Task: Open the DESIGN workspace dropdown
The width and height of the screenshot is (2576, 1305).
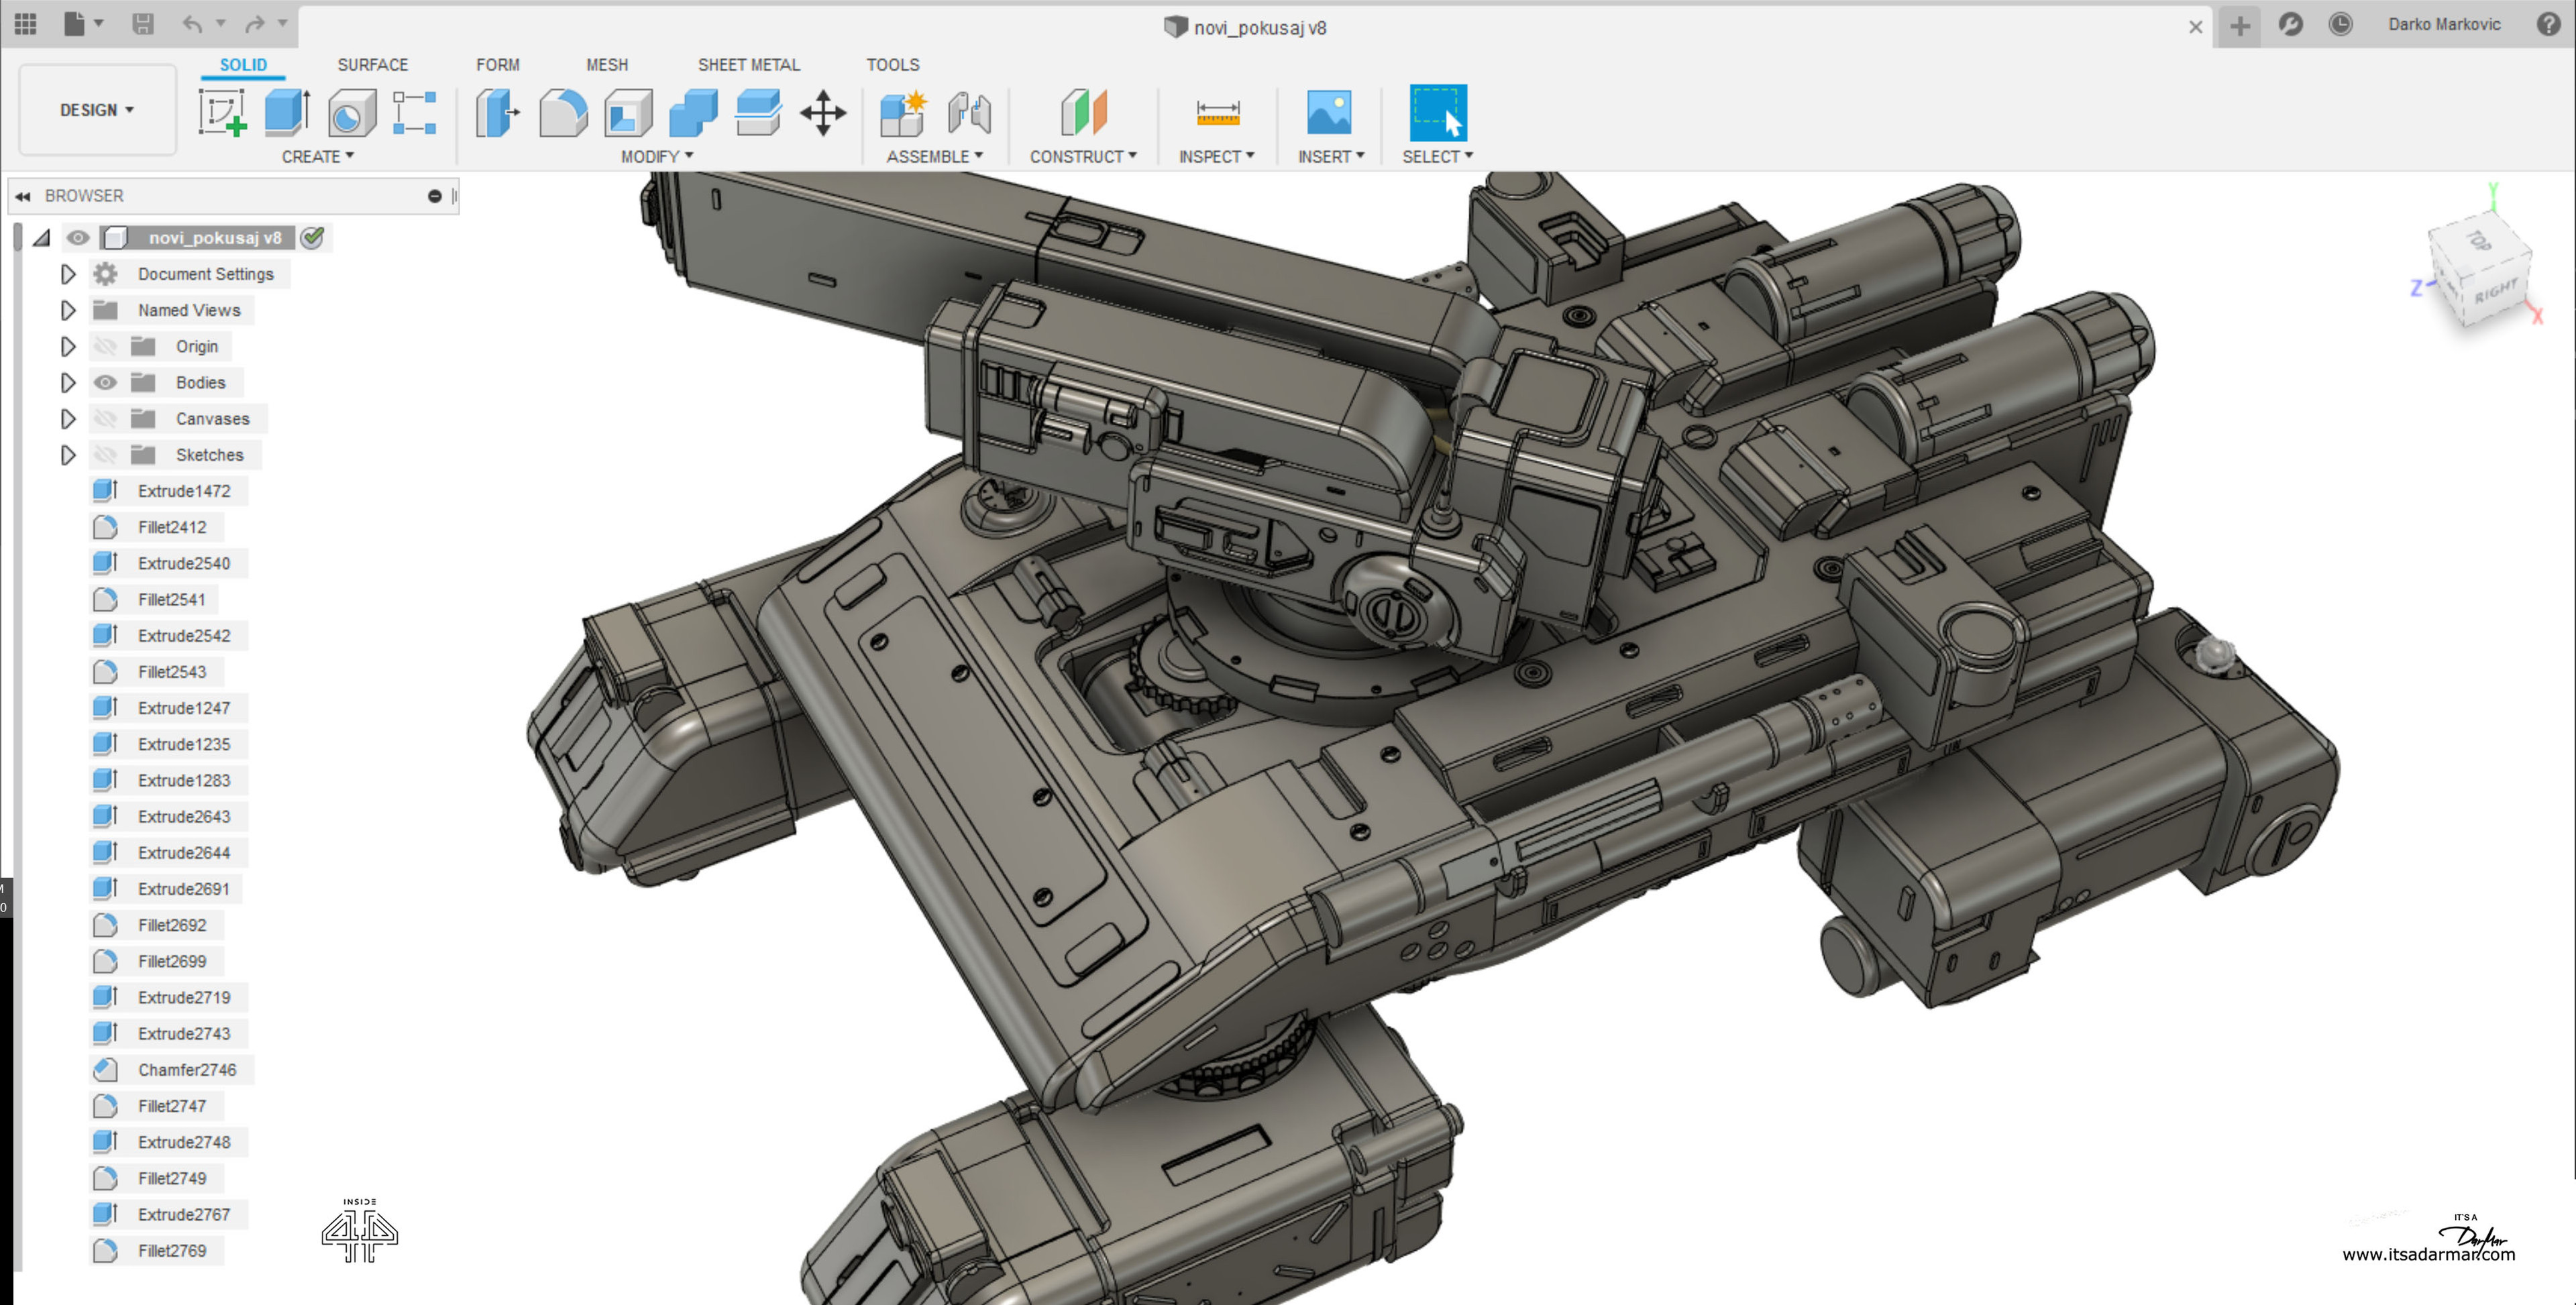Action: click(97, 110)
